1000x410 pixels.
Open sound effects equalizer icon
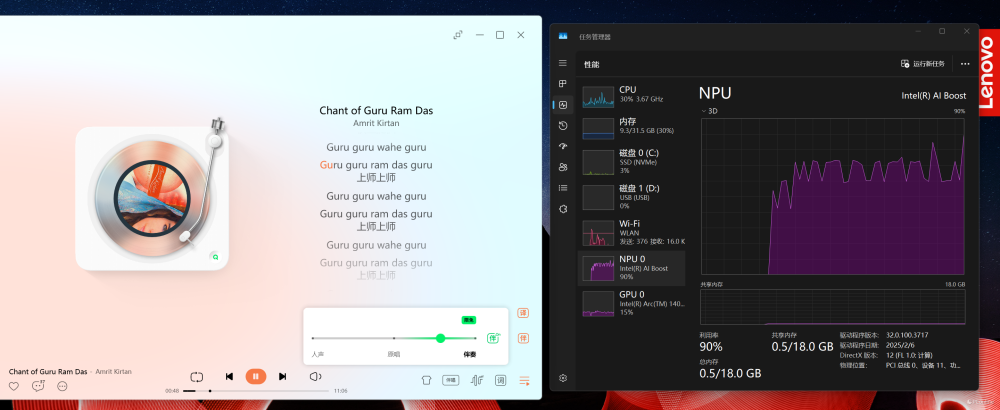(x=476, y=381)
